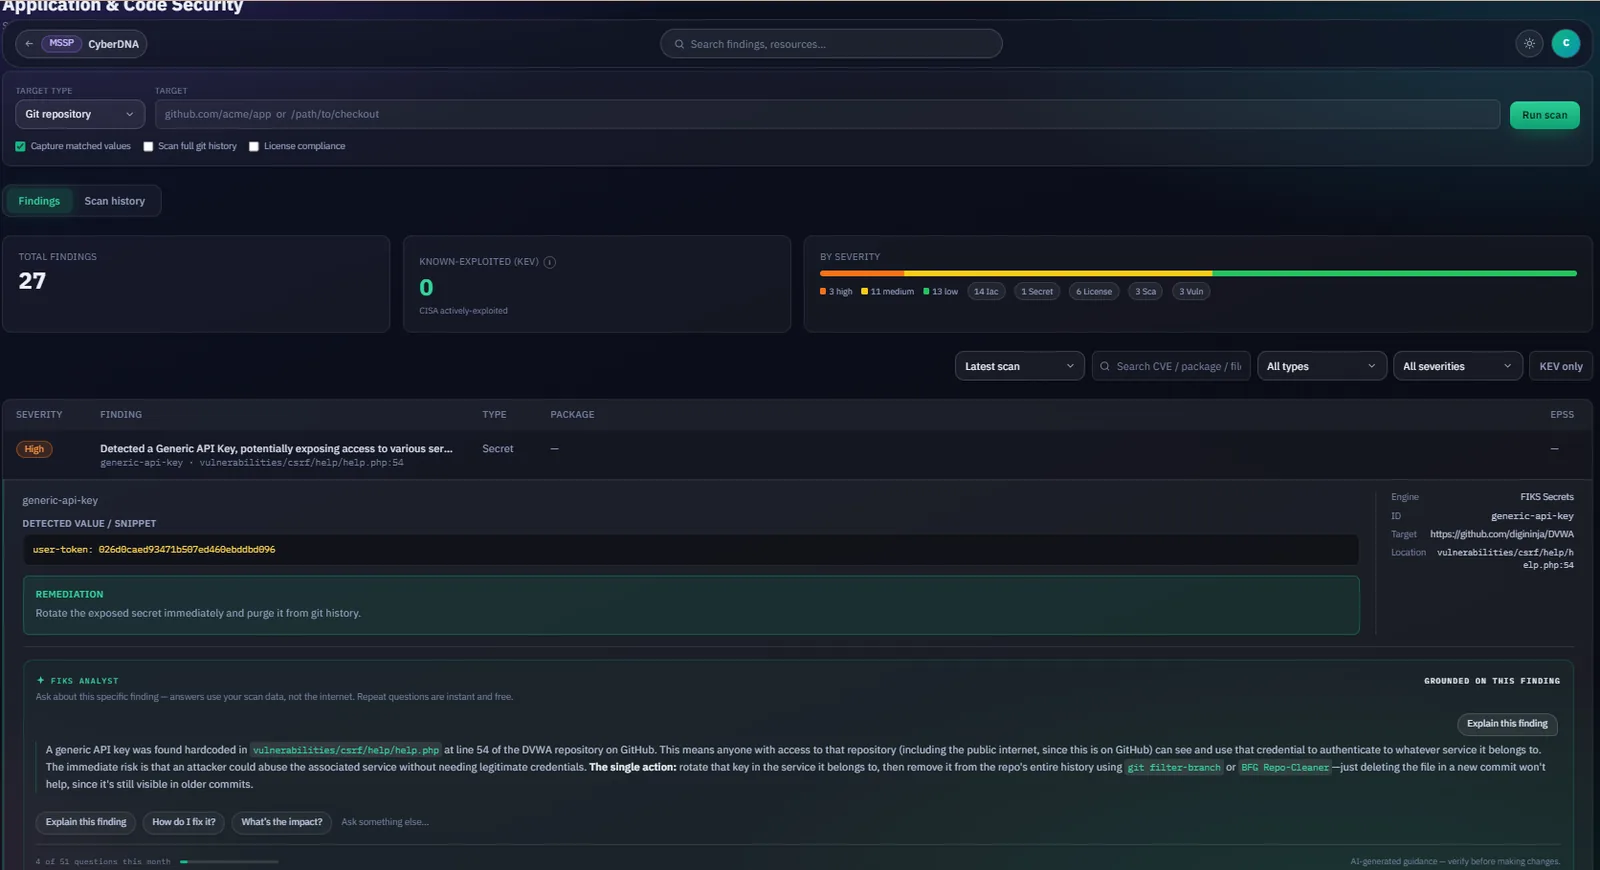
Task: Focus the Ask something else input
Action: [x=385, y=822]
